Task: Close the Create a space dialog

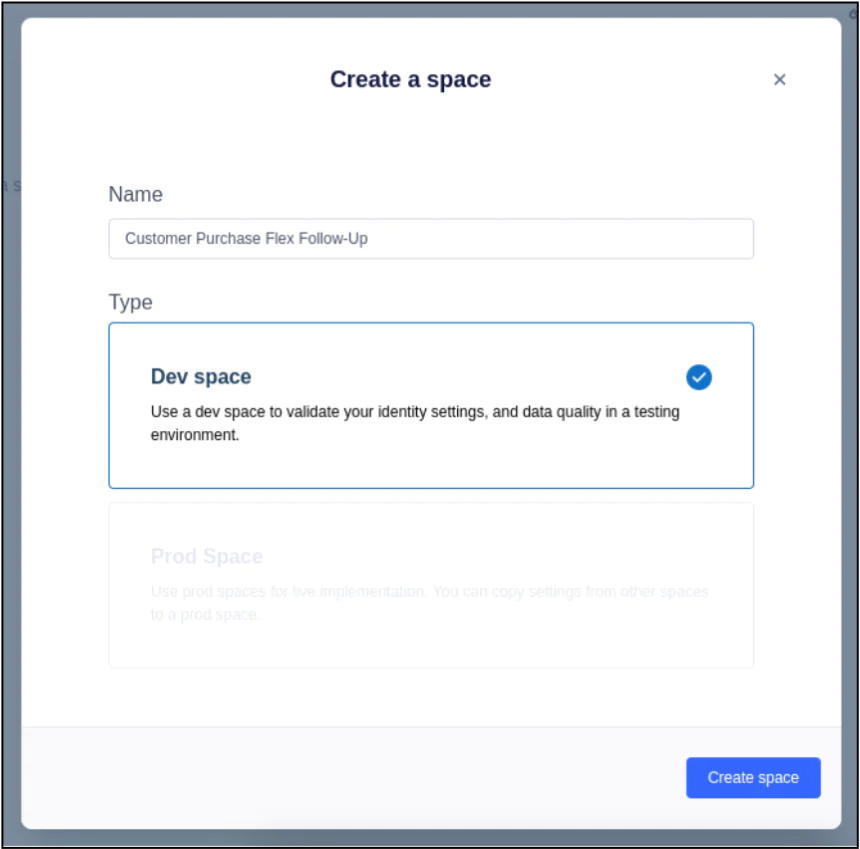Action: click(779, 80)
